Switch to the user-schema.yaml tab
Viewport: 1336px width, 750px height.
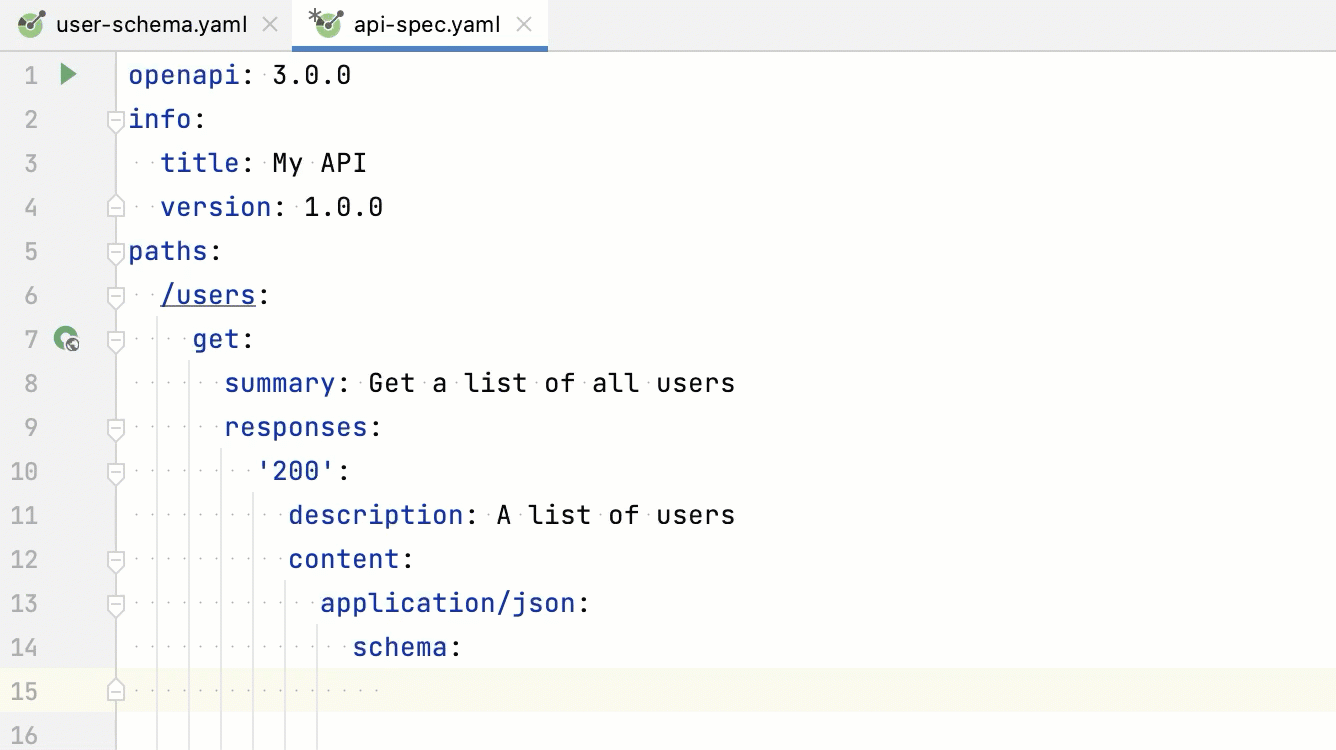[150, 24]
